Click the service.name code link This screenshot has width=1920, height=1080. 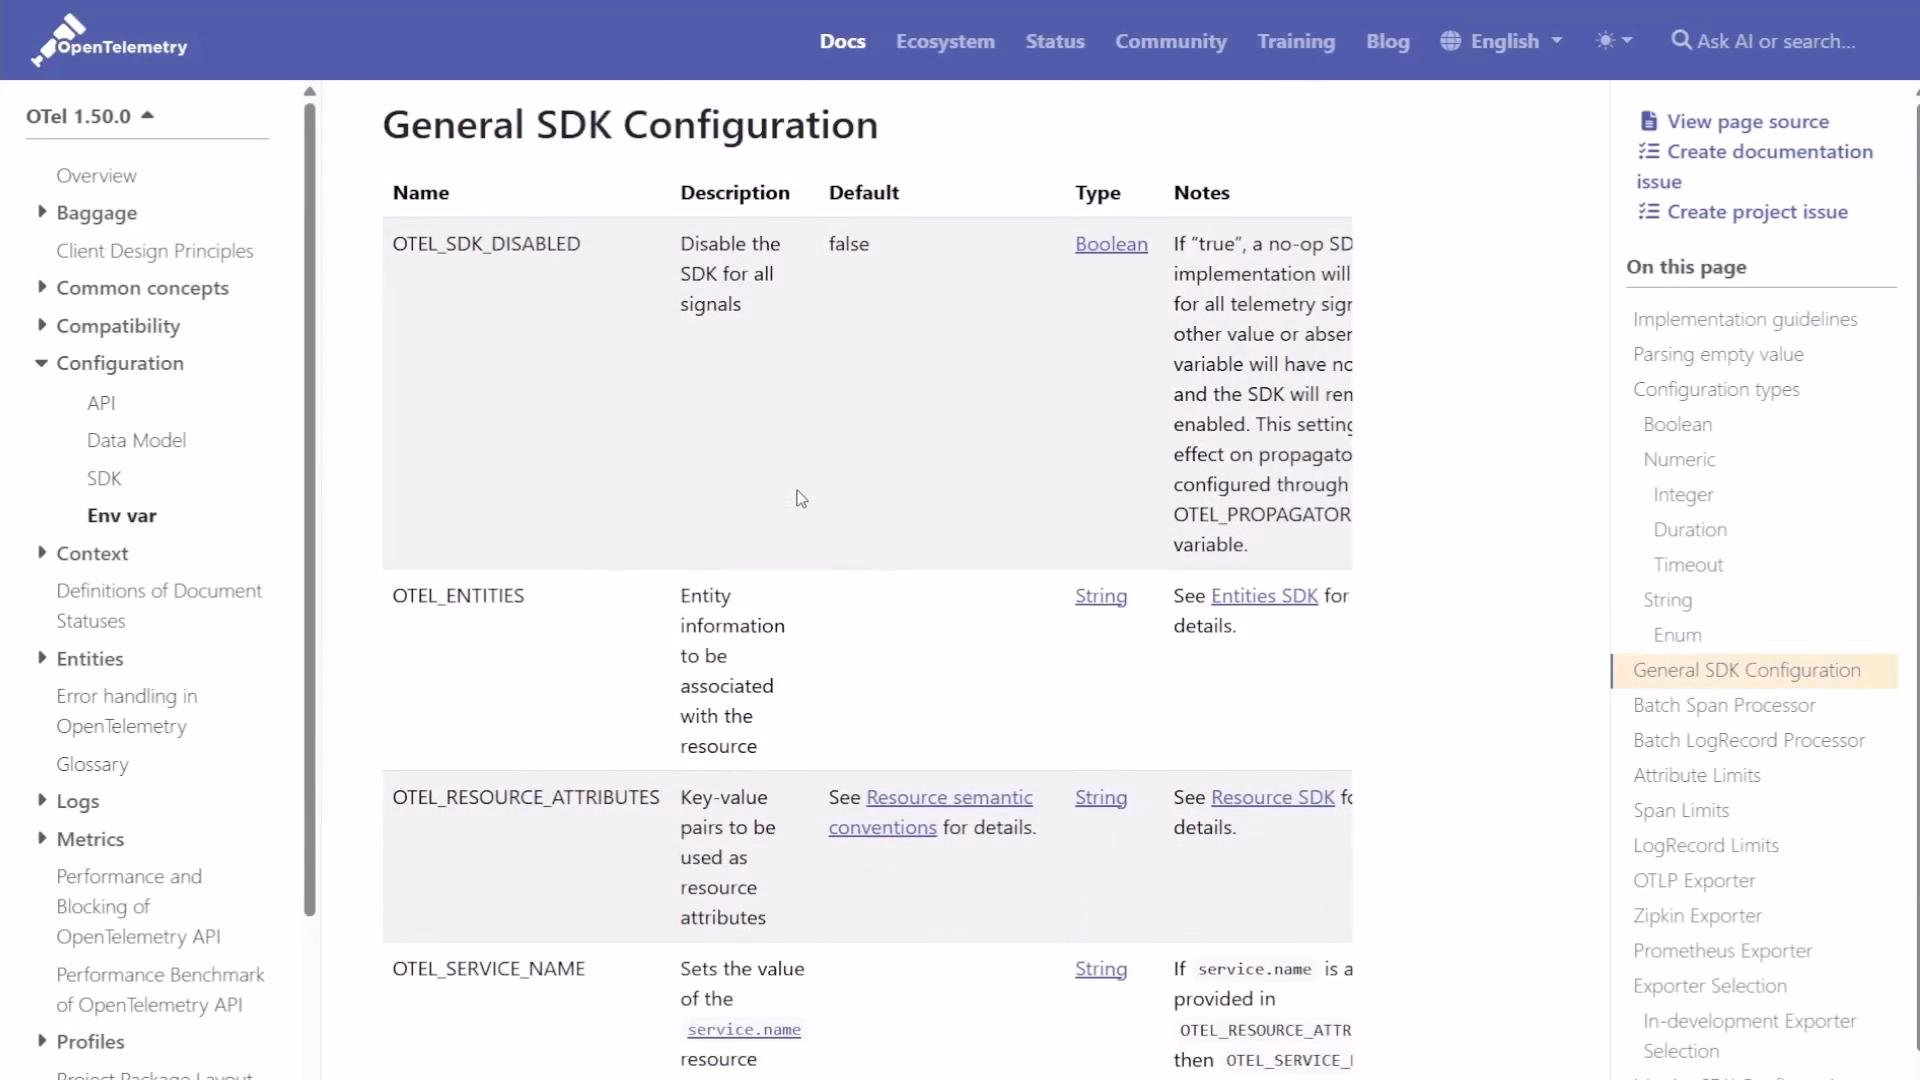(x=744, y=1029)
